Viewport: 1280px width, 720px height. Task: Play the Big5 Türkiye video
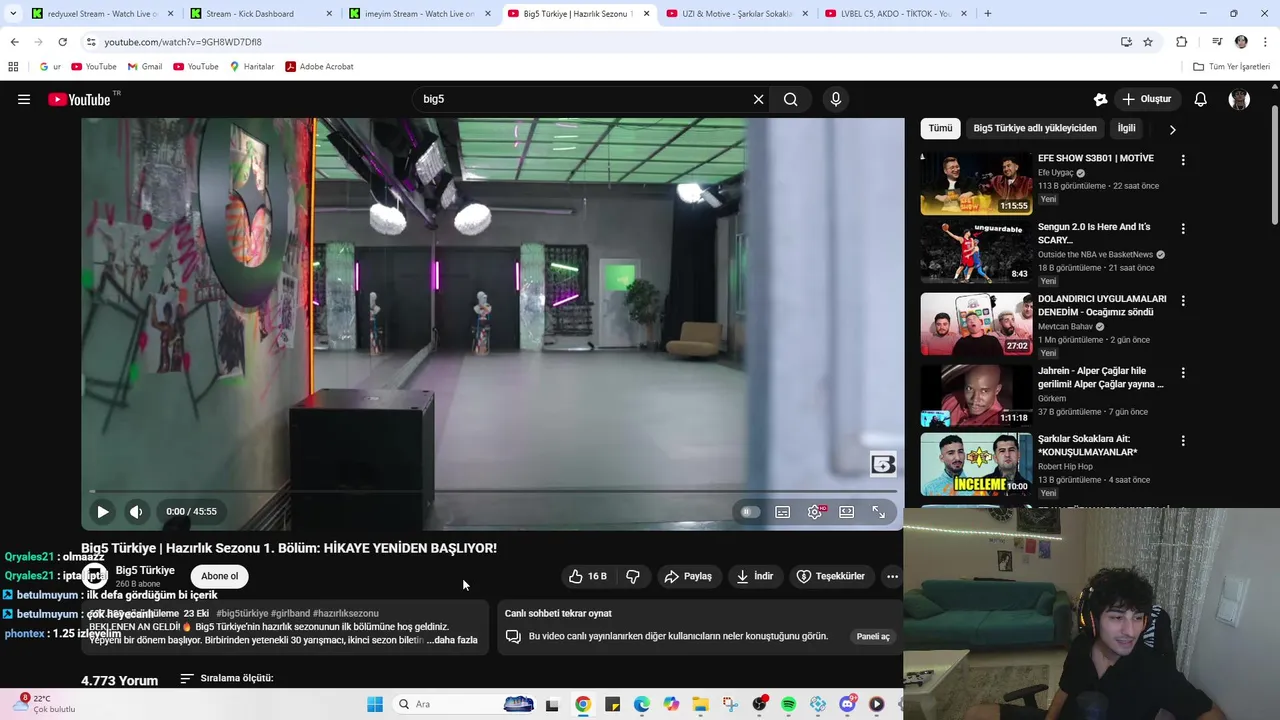(102, 511)
